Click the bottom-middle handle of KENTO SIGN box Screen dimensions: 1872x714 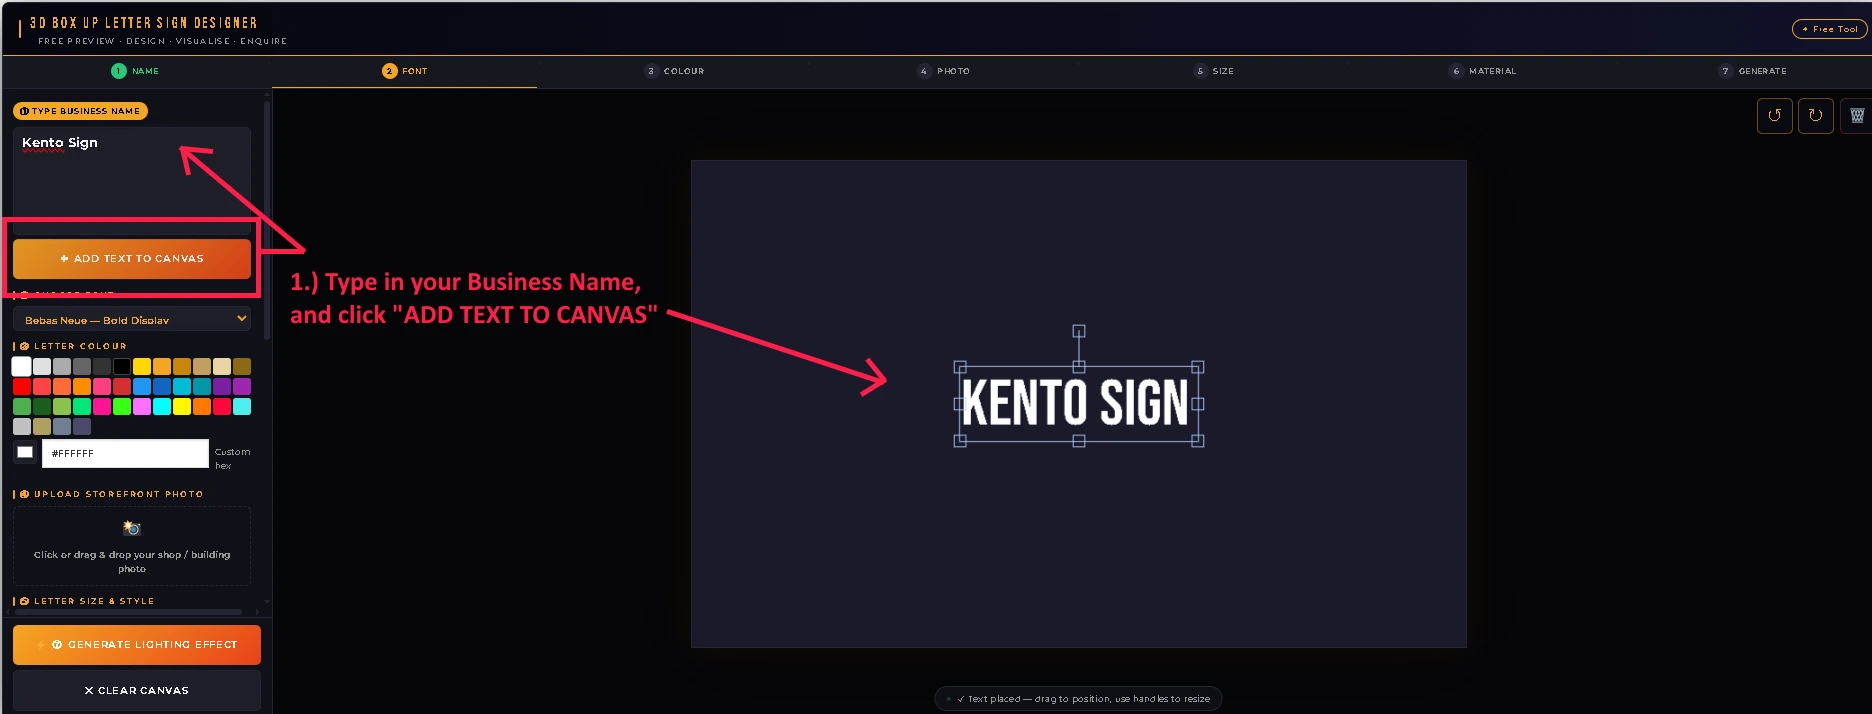pyautogui.click(x=1079, y=441)
